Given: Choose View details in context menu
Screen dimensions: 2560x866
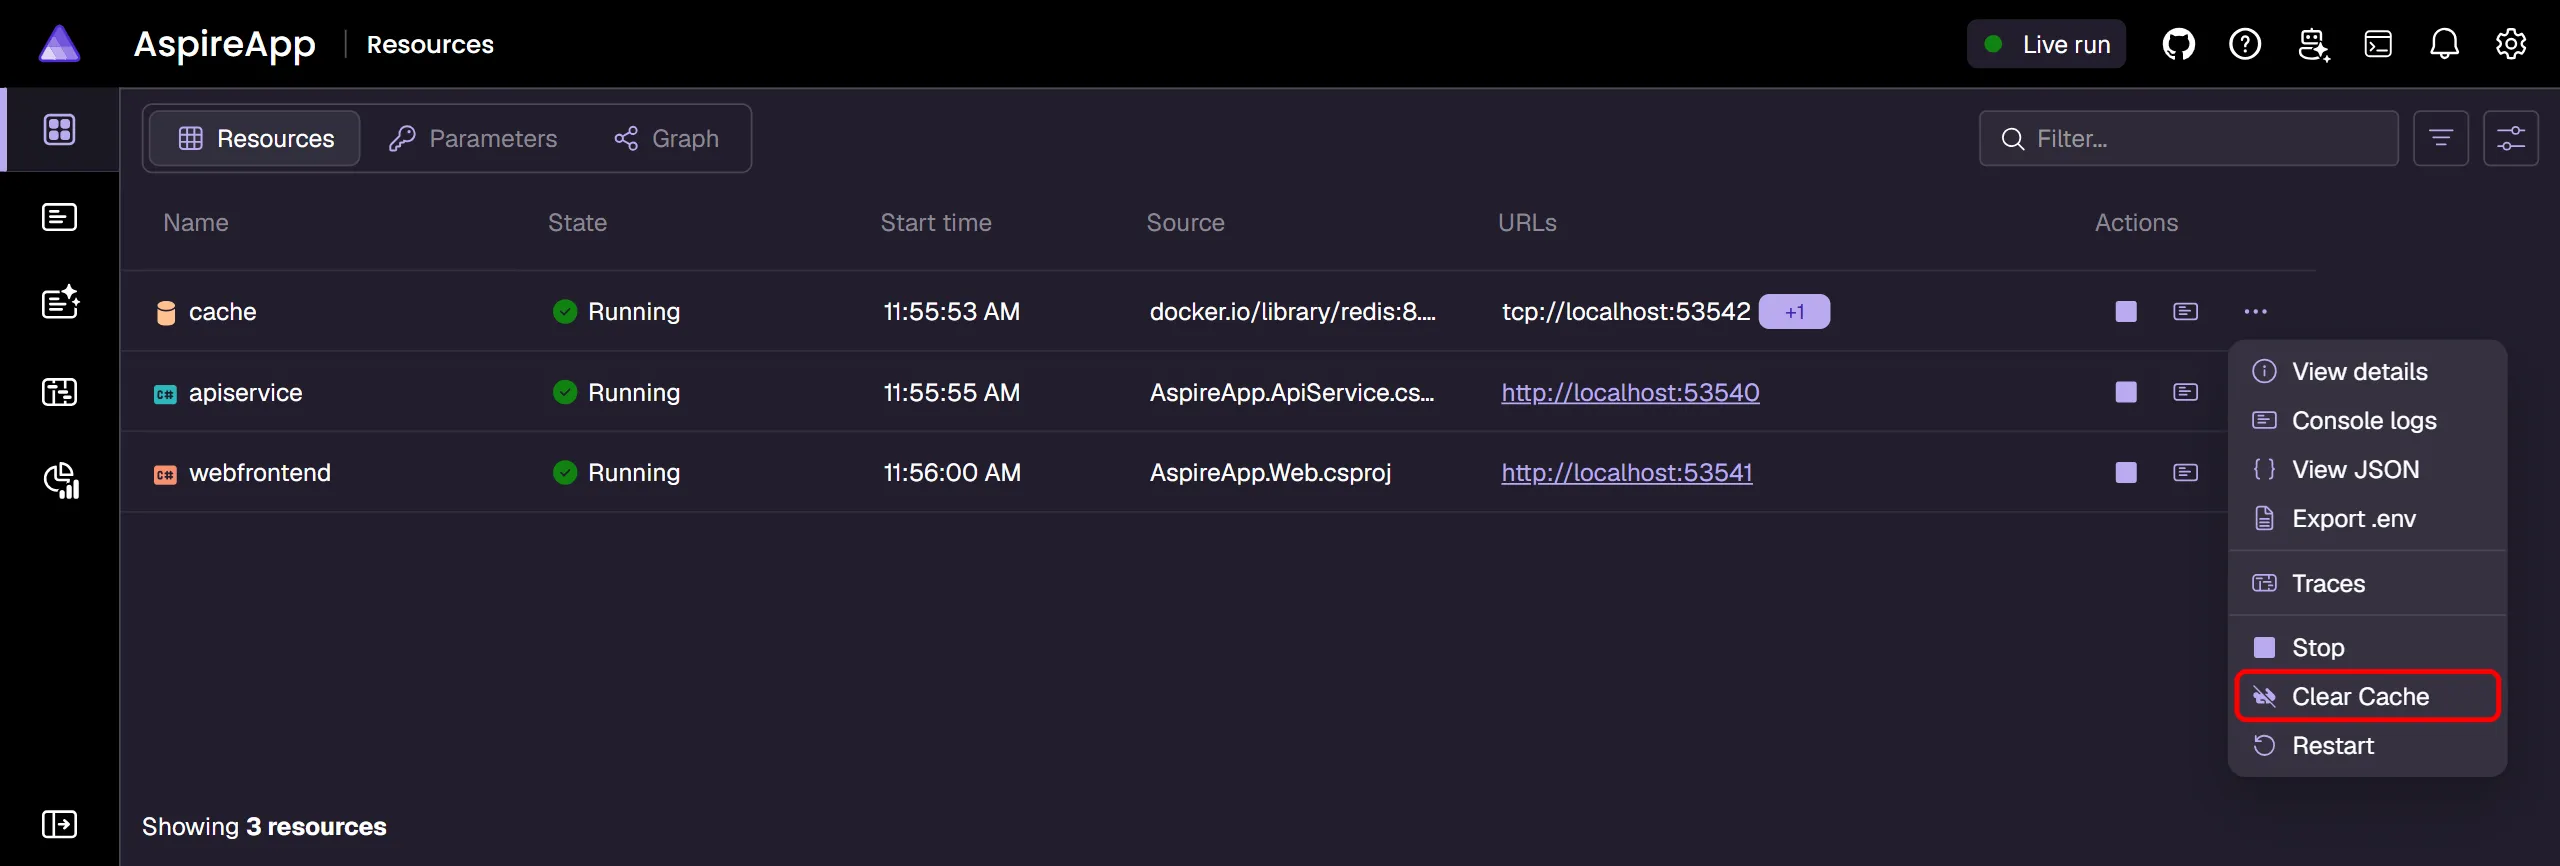Looking at the screenshot, I should pos(2367,372).
